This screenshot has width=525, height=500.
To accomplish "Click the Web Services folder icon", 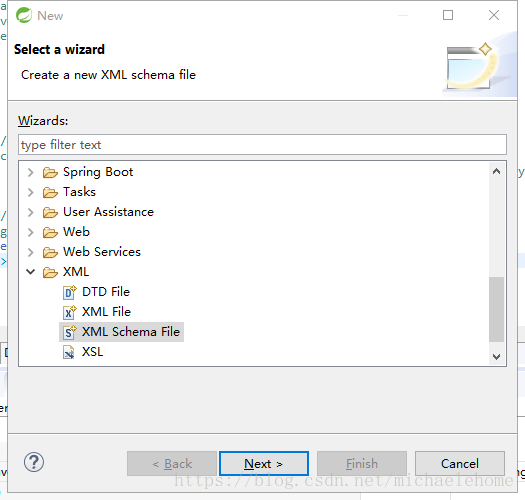I will (50, 252).
